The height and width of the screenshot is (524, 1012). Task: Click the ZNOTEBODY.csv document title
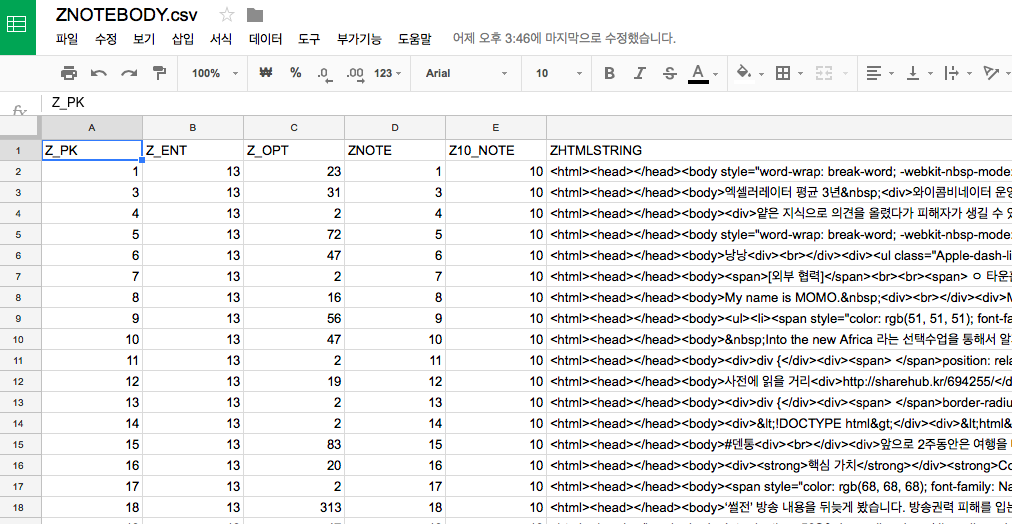click(x=126, y=14)
